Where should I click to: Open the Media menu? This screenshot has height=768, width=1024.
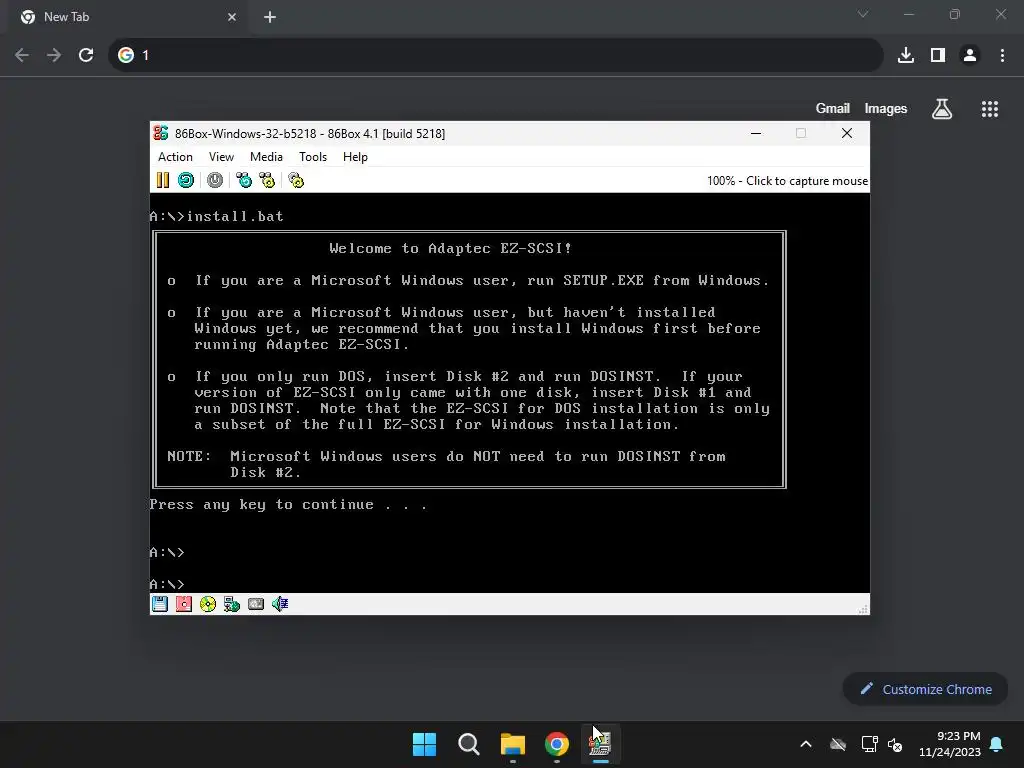pos(266,157)
